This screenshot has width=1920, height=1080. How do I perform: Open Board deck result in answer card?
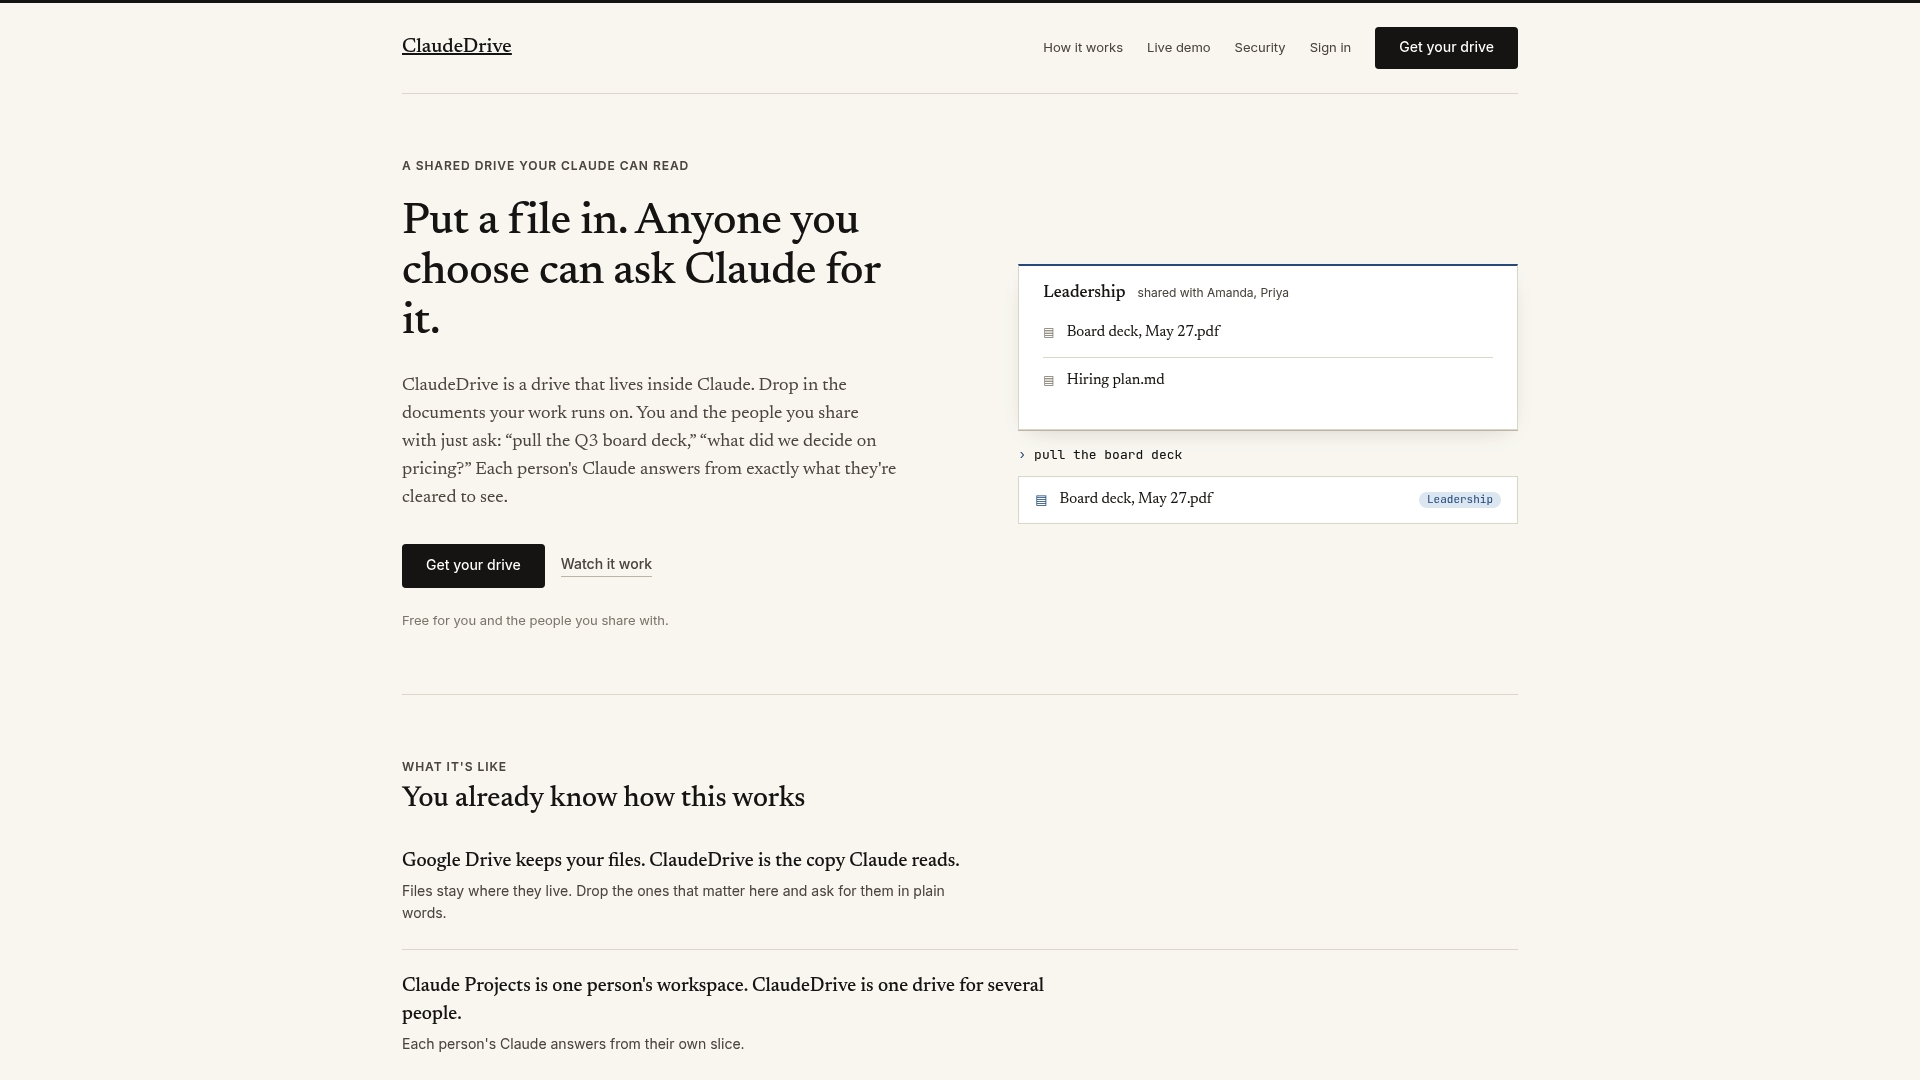point(1268,500)
